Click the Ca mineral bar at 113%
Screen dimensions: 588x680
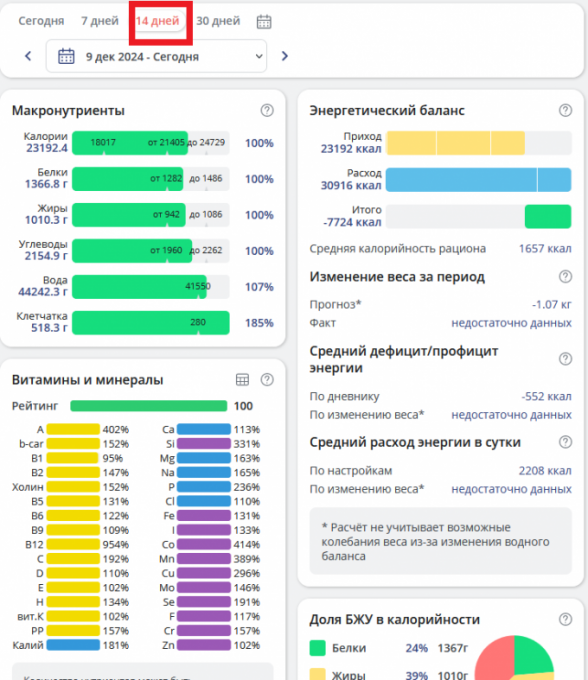(203, 429)
